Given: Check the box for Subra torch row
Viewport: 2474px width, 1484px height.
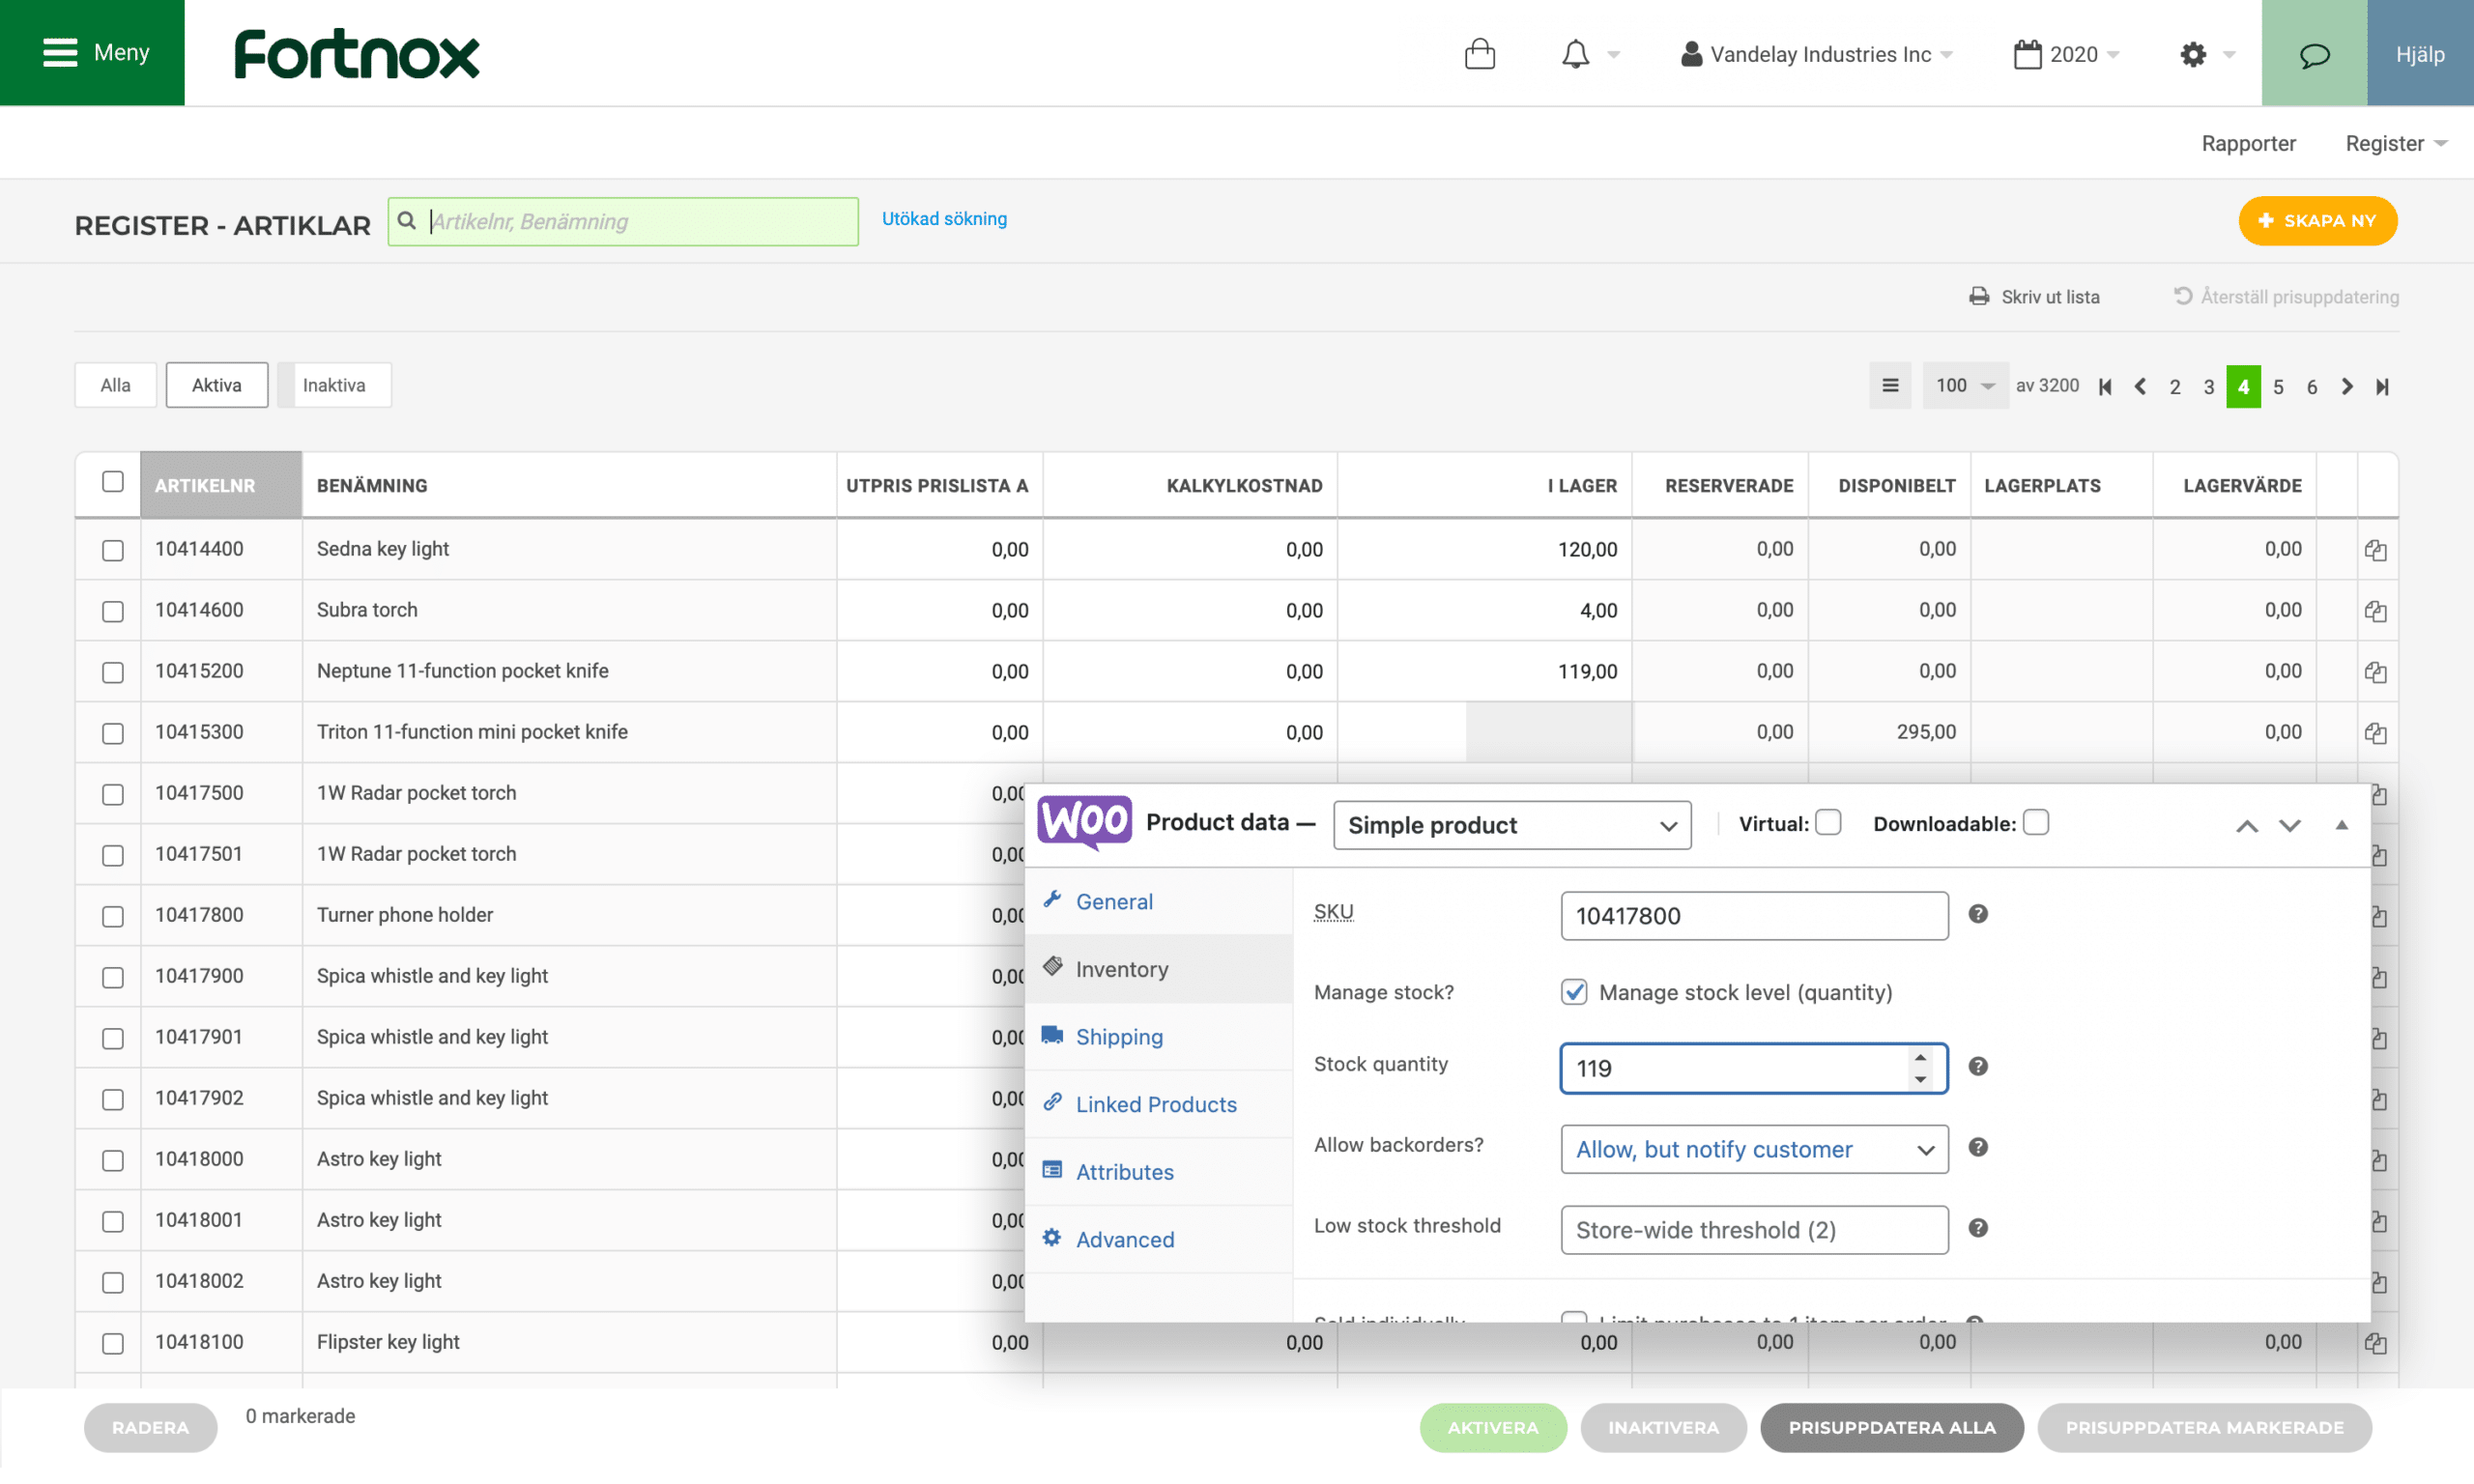Looking at the screenshot, I should tap(113, 611).
